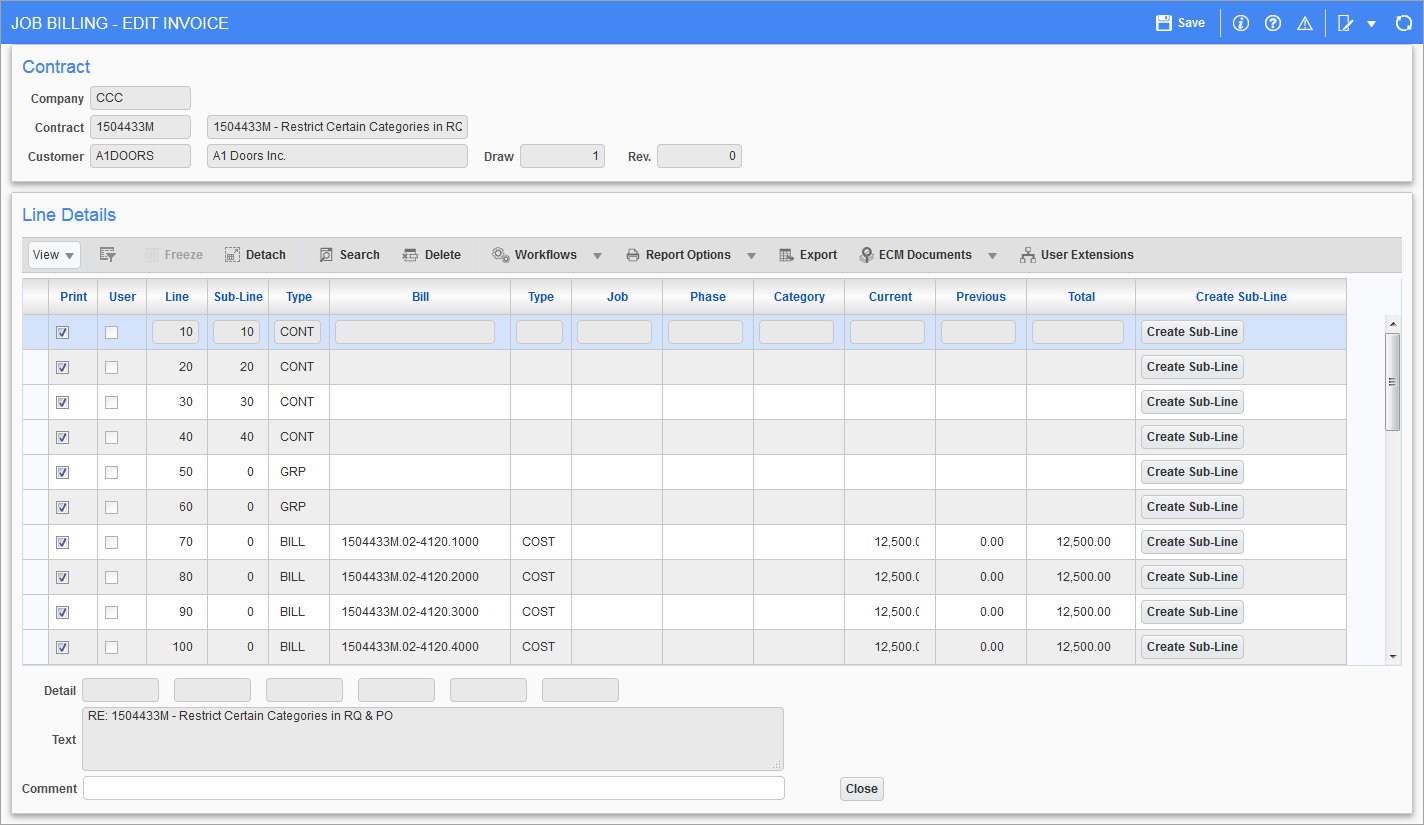This screenshot has height=825, width=1424.
Task: Toggle User checkbox for line 60
Action: pos(111,507)
